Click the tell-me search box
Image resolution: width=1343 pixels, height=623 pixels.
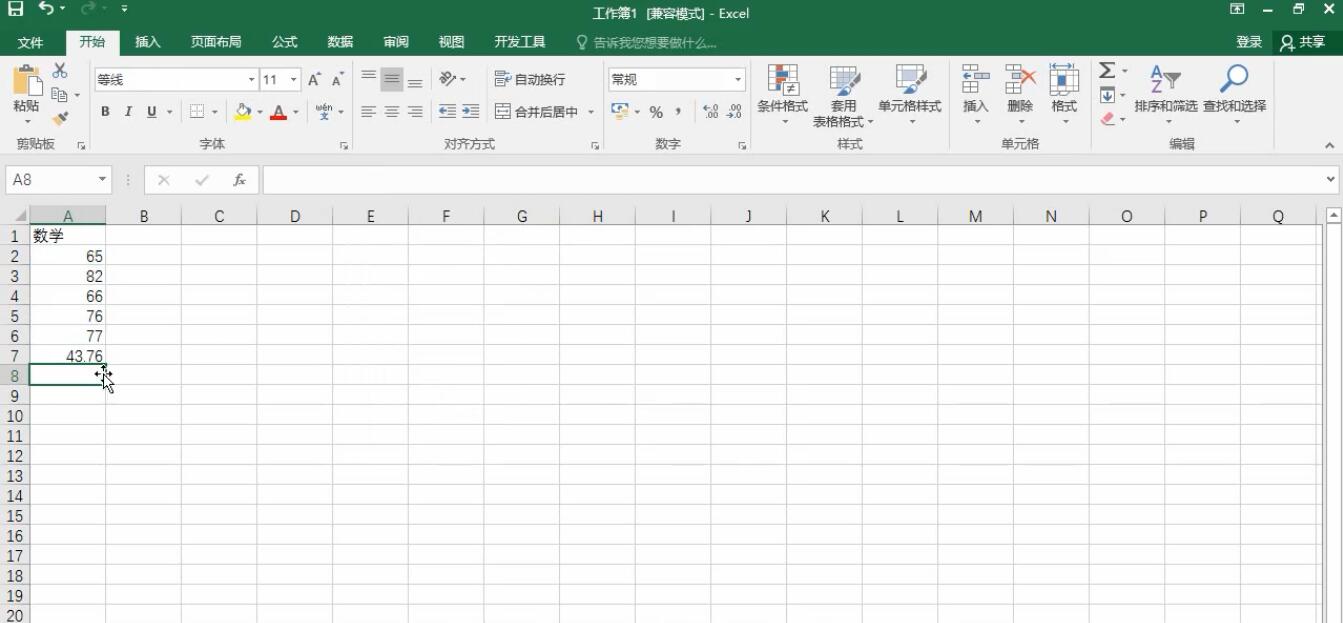647,42
